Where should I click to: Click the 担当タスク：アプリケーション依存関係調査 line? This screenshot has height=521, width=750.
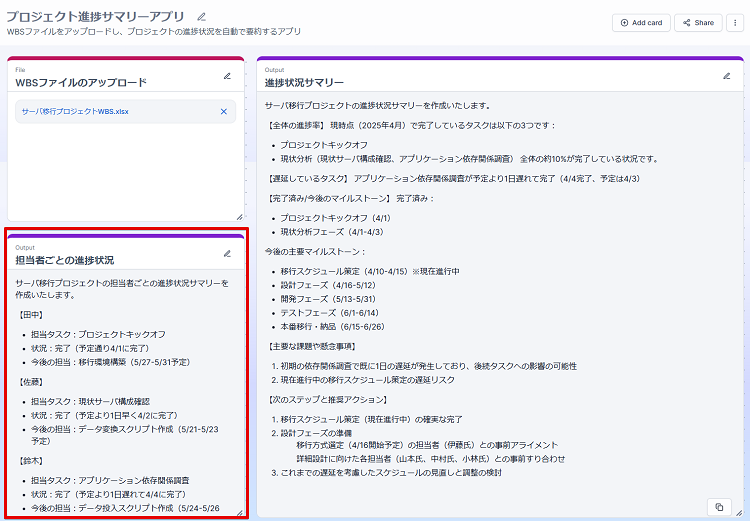110,480
